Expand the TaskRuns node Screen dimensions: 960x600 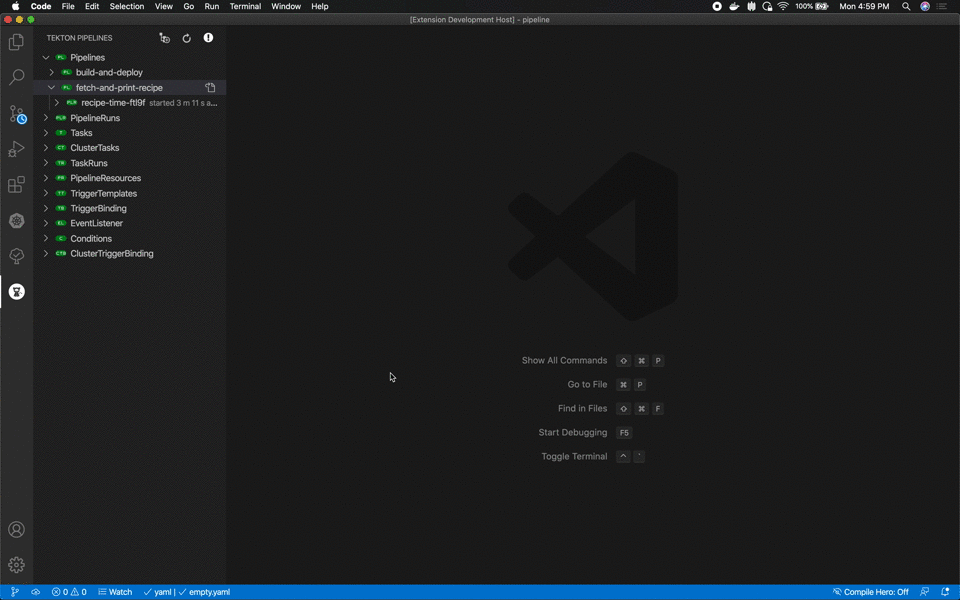click(46, 163)
